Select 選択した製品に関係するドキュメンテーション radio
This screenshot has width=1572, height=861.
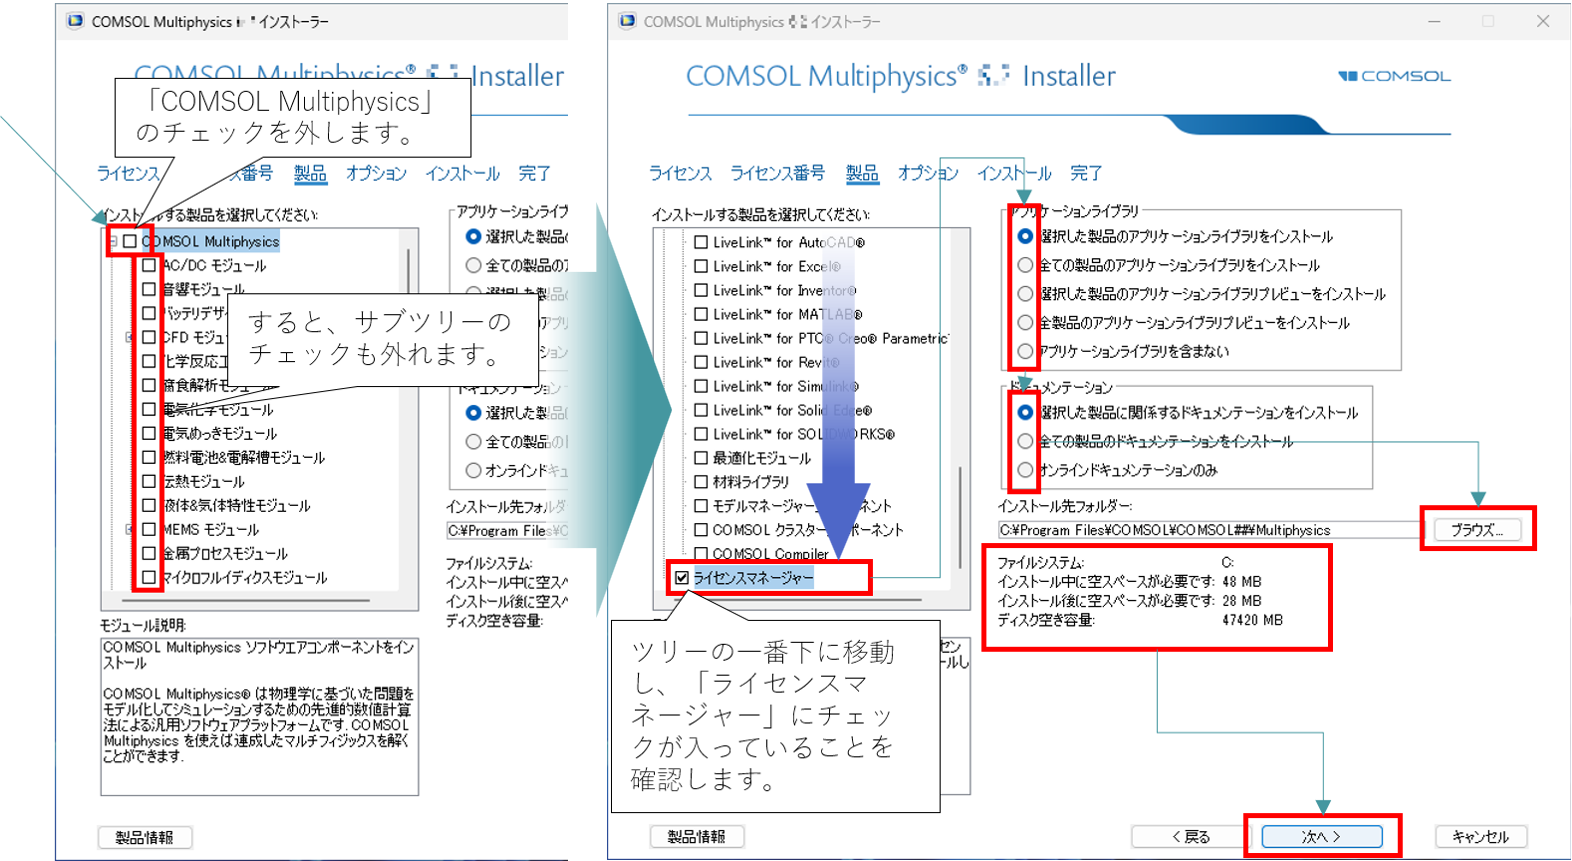1025,412
